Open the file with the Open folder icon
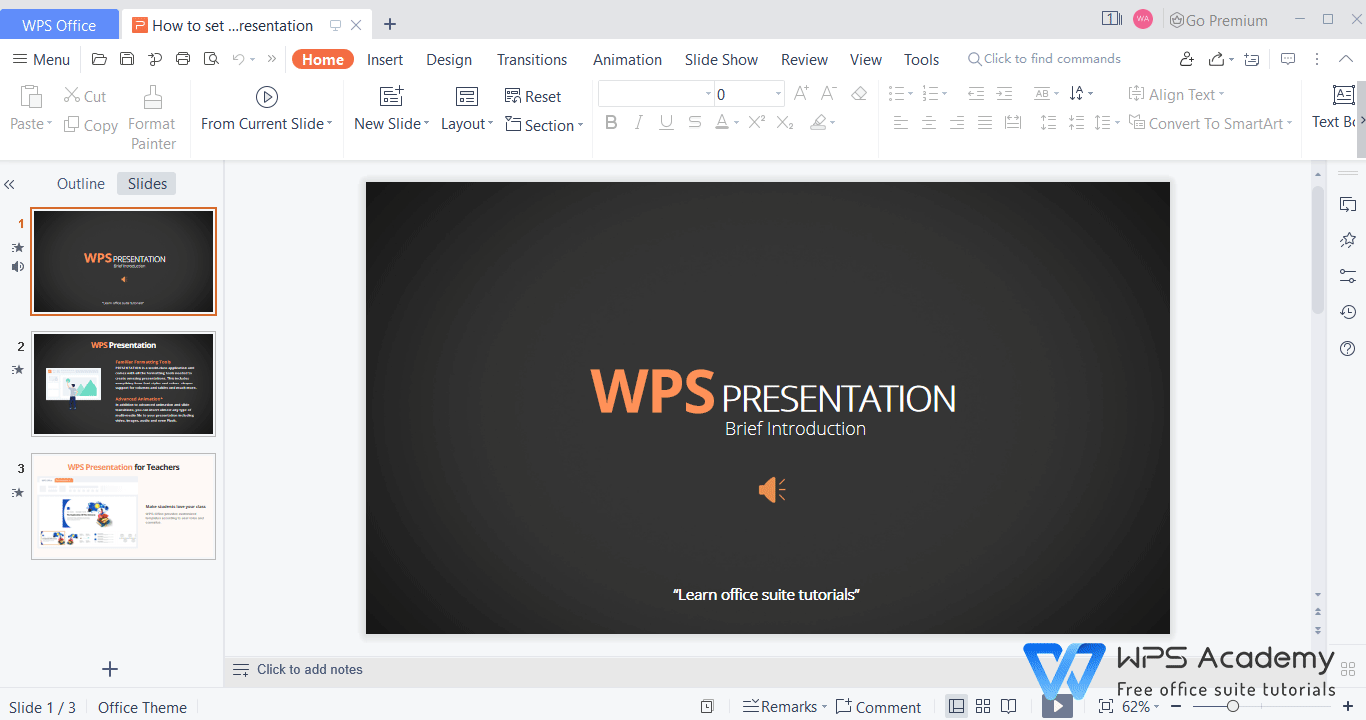The image size is (1366, 720). tap(99, 59)
